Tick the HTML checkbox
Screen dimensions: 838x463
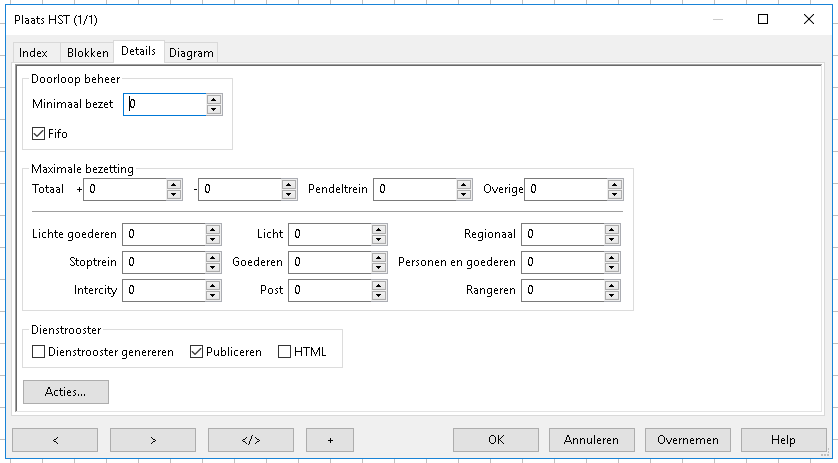click(x=285, y=352)
